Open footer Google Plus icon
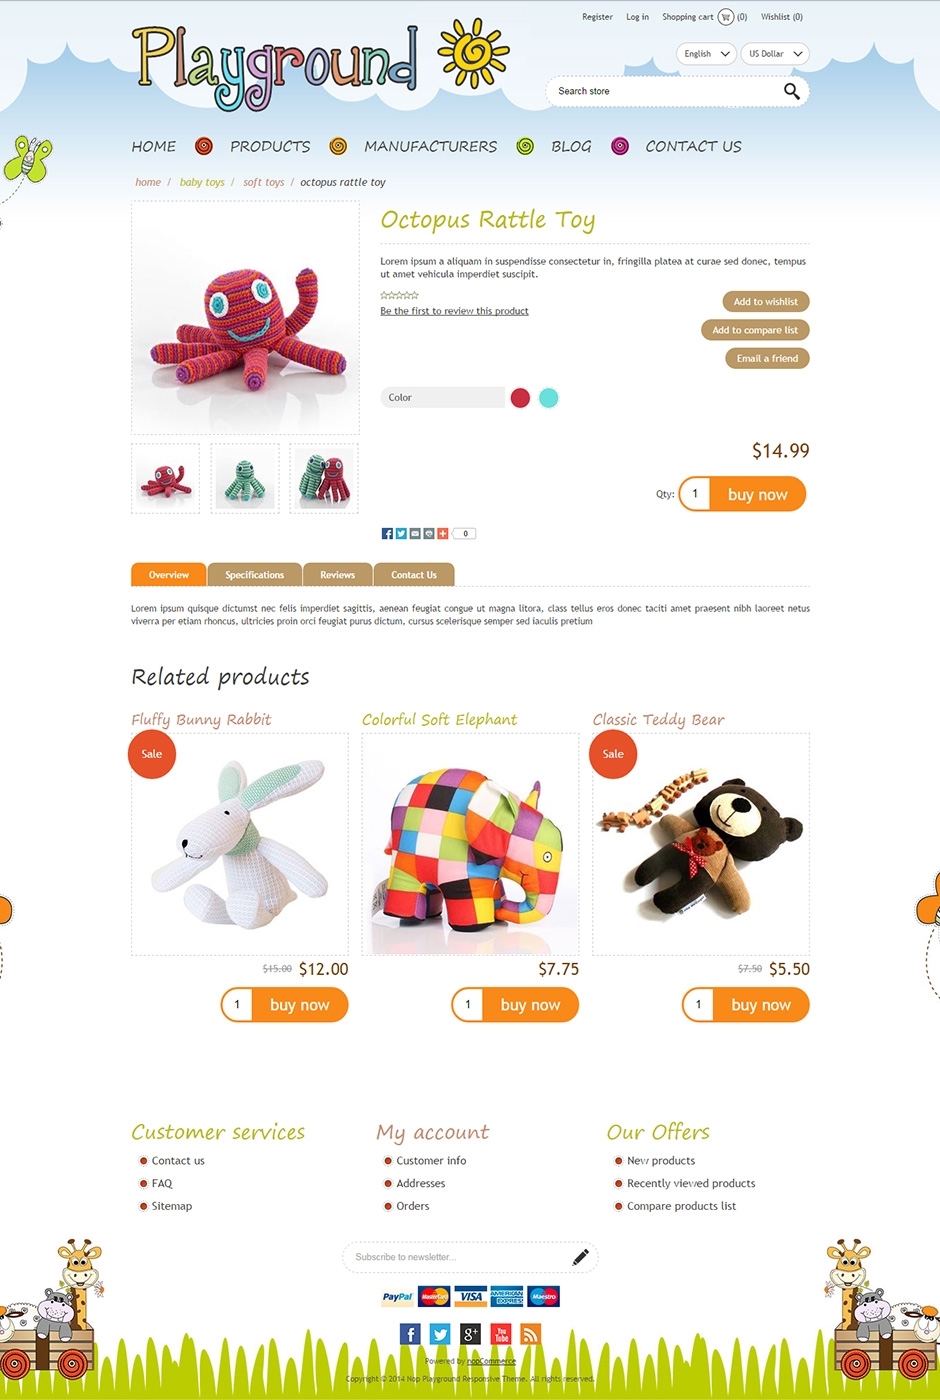Image resolution: width=940 pixels, height=1400 pixels. point(471,1334)
